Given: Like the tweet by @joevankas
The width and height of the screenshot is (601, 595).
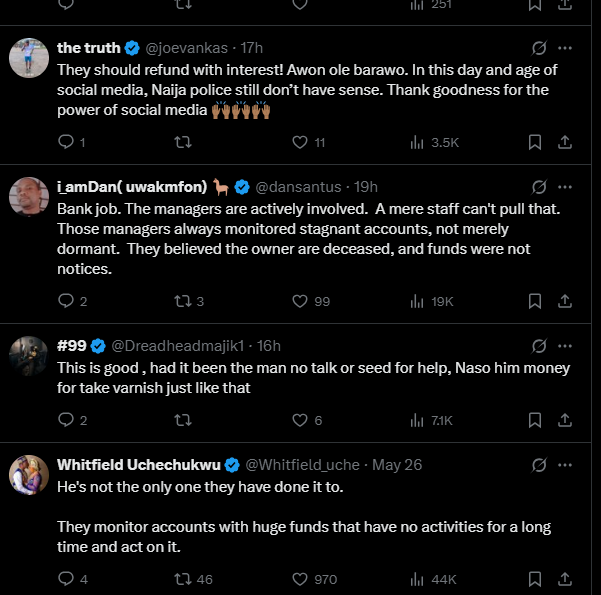Looking at the screenshot, I should [300, 142].
